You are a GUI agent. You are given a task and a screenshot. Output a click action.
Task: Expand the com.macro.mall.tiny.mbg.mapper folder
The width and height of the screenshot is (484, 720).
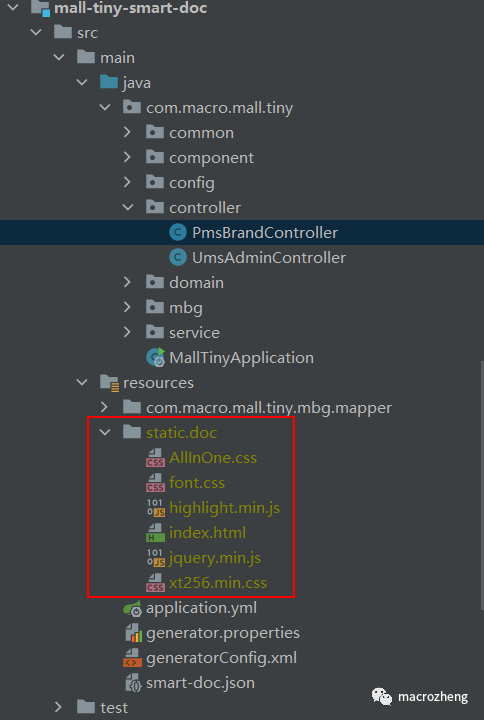(104, 407)
